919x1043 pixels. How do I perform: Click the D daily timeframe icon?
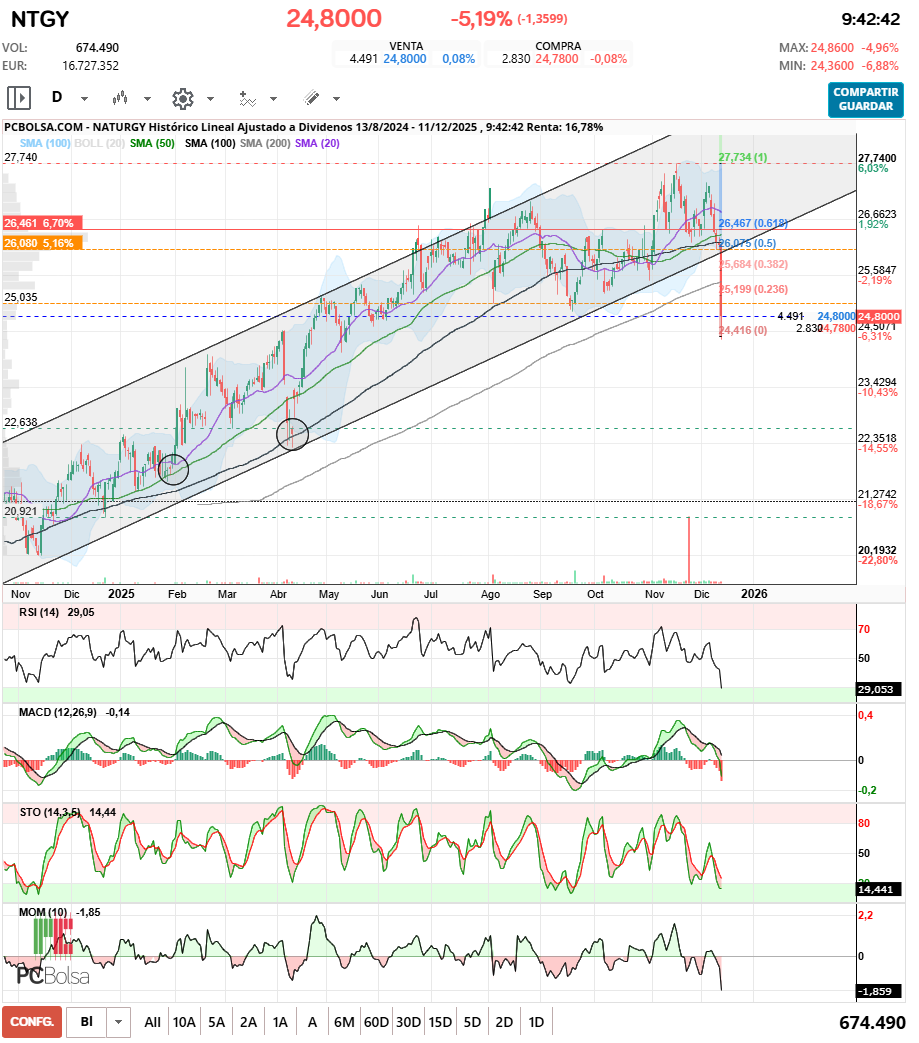click(57, 98)
